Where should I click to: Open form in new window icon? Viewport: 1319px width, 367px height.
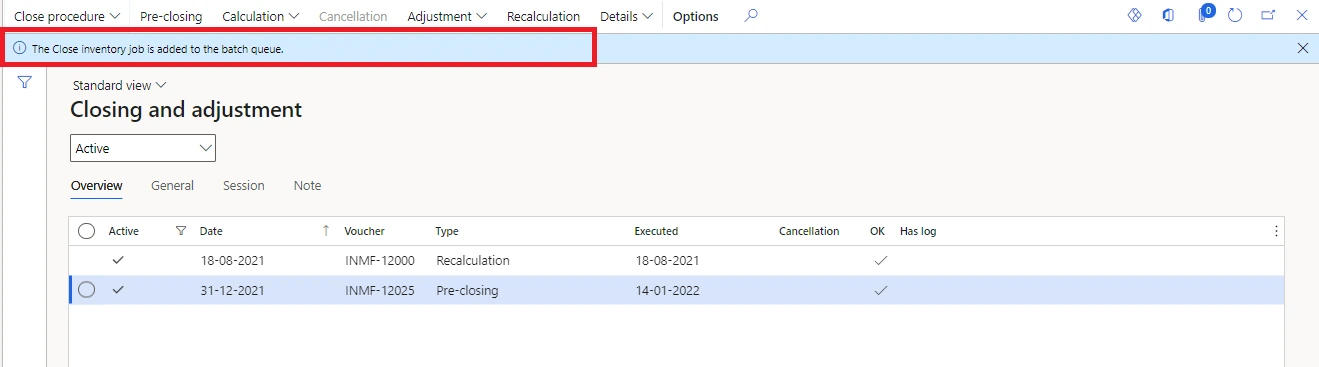tap(1268, 16)
